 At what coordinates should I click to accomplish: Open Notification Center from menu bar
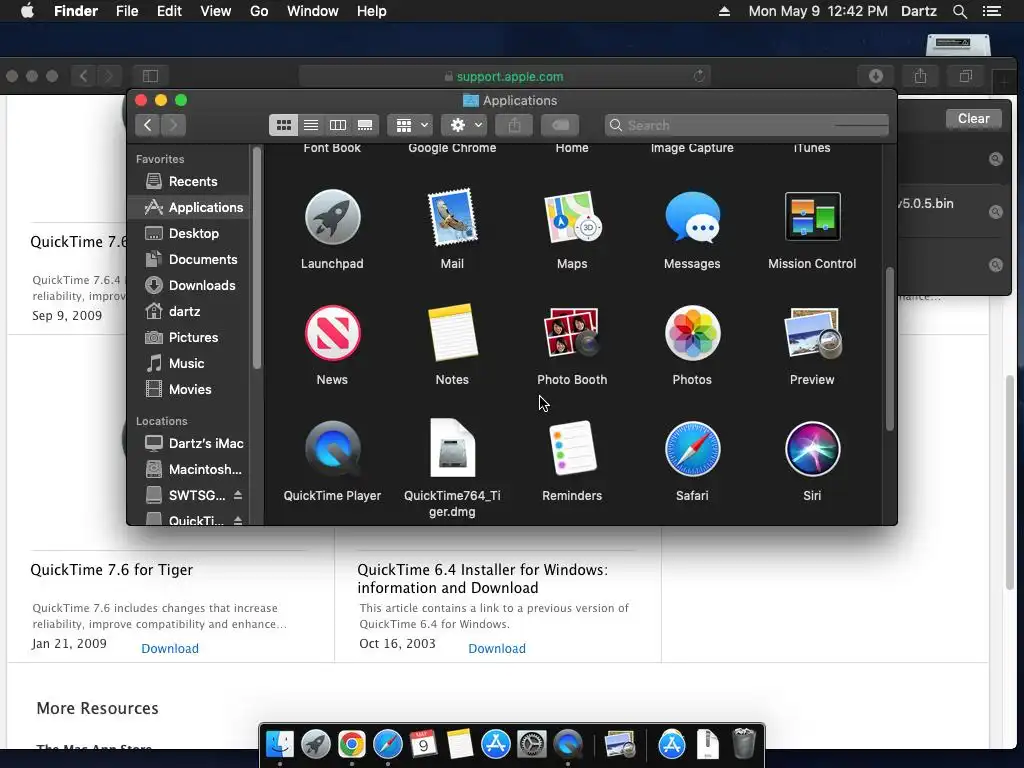tap(991, 11)
